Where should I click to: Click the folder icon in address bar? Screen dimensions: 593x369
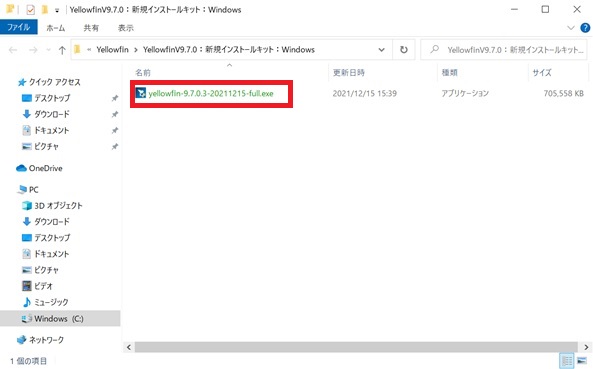pos(78,50)
